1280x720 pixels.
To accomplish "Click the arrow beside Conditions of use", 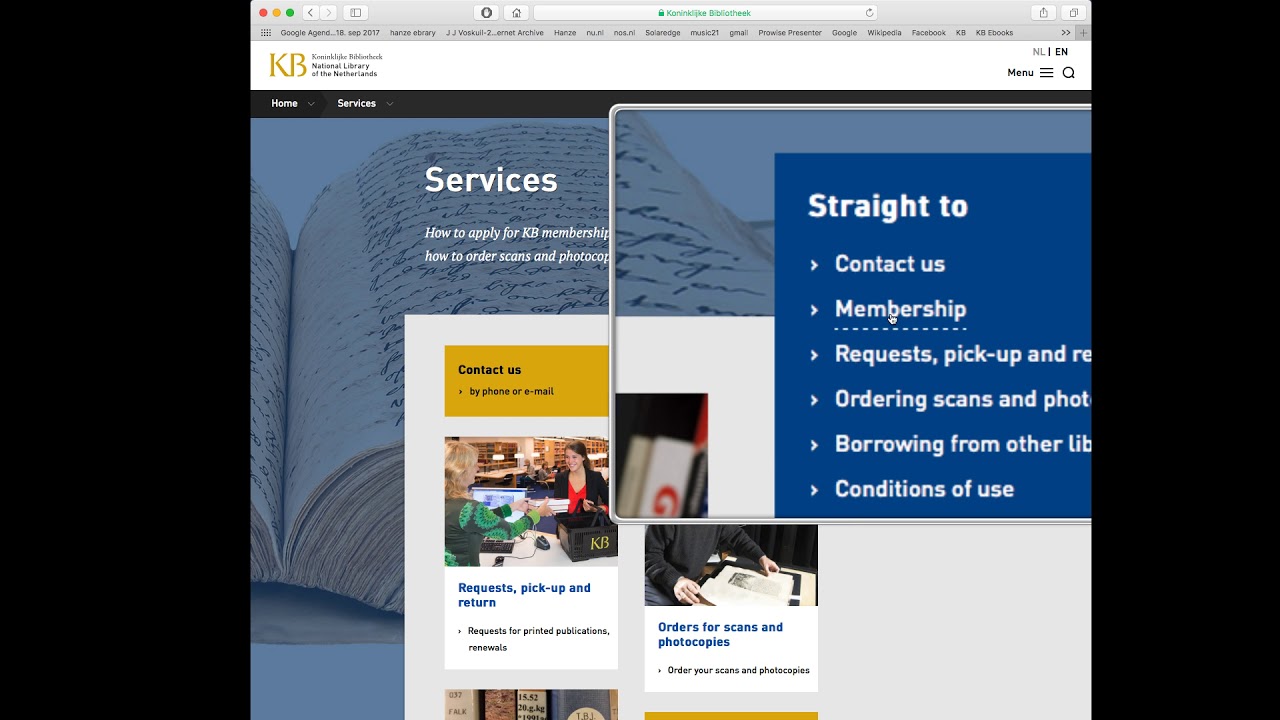I will [x=814, y=490].
